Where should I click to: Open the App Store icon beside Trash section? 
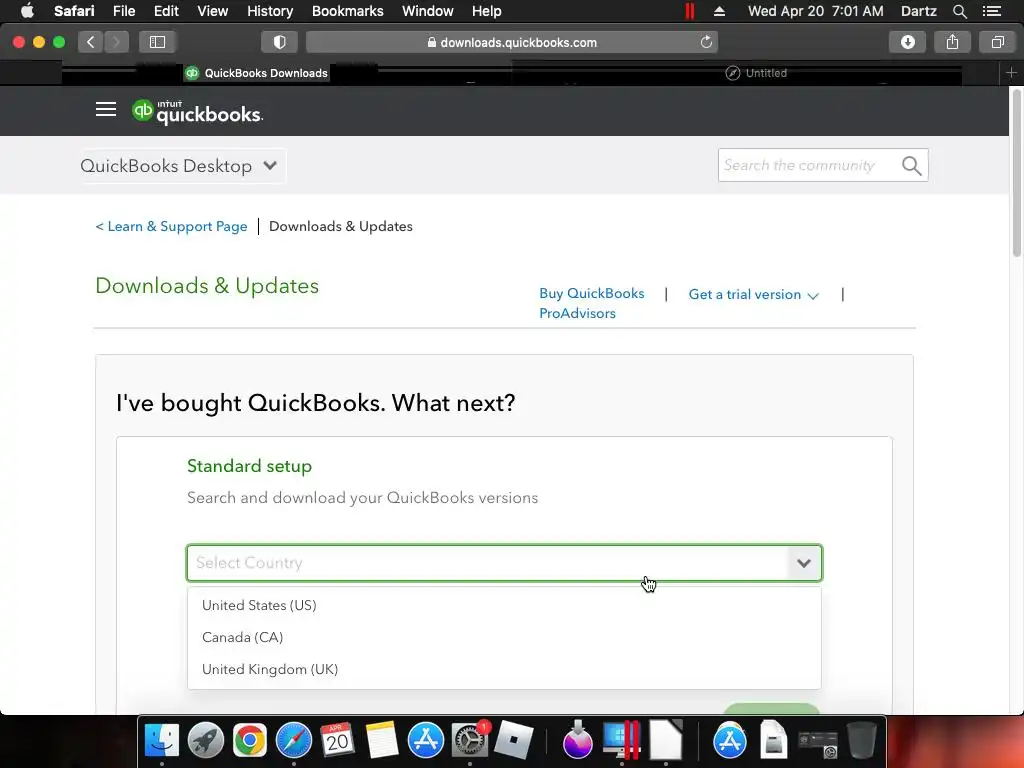click(729, 740)
